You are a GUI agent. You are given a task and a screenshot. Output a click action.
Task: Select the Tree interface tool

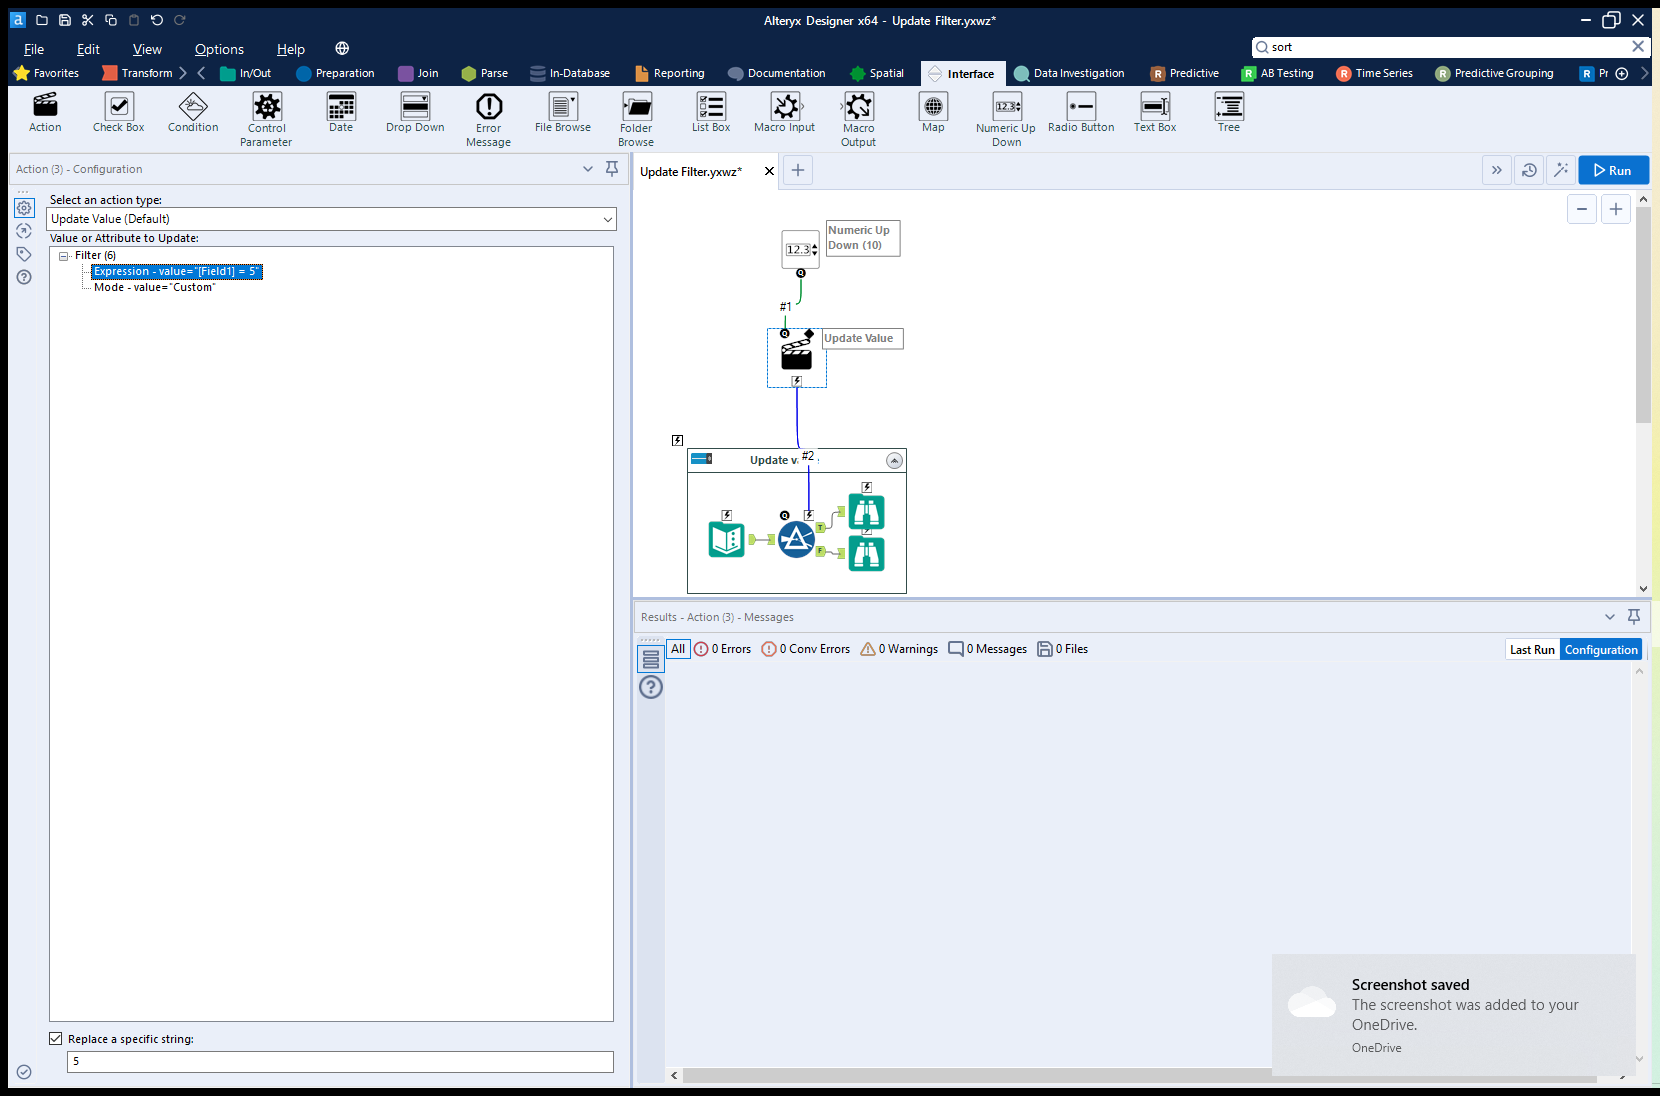[x=1228, y=113]
